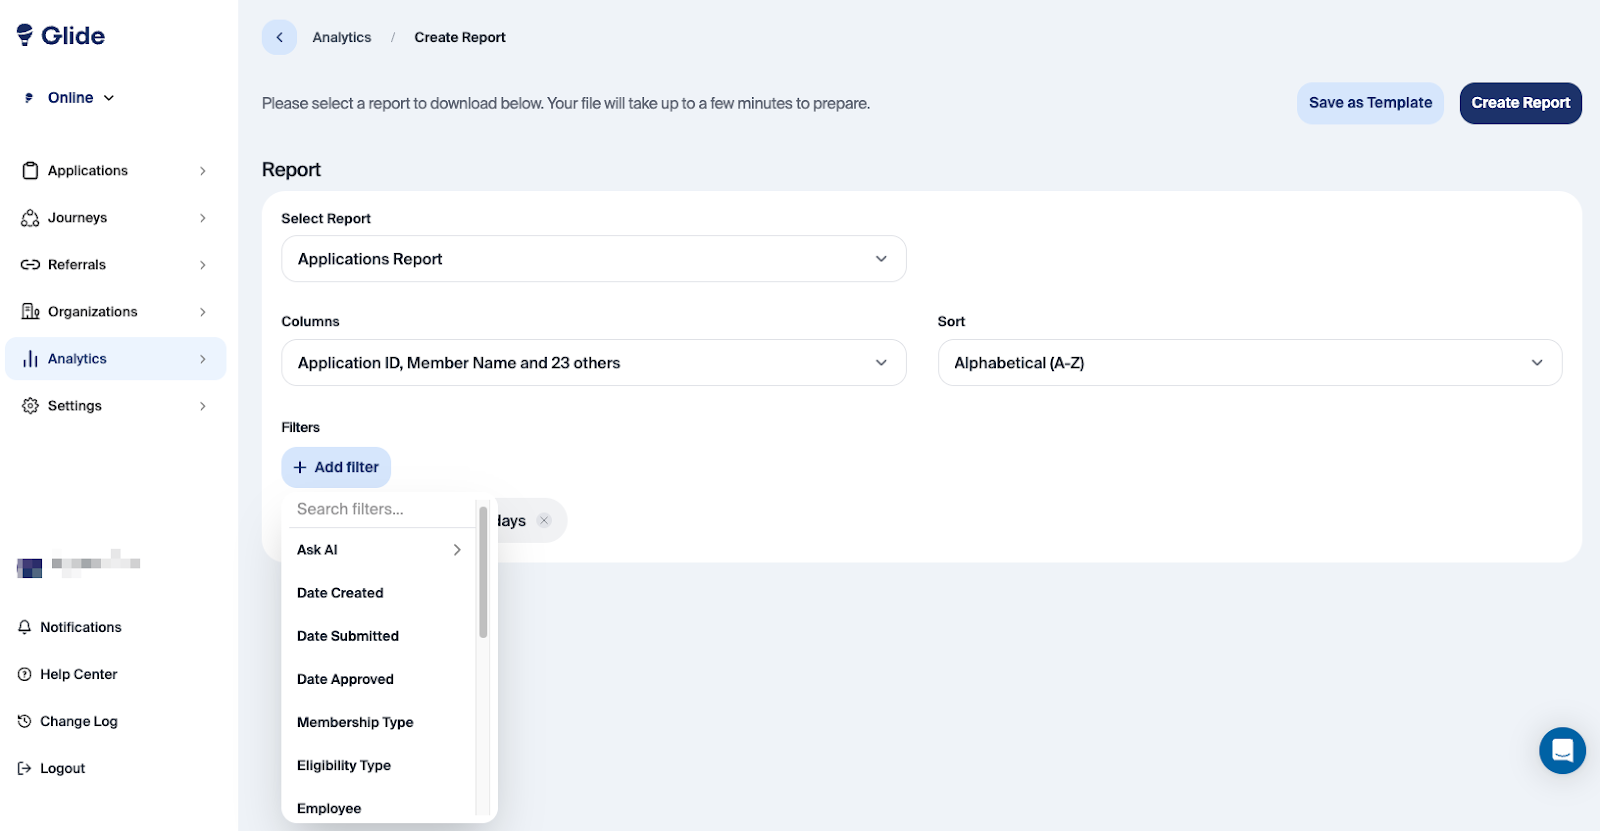
Task: Click the Glide logo
Action: pyautogui.click(x=61, y=36)
